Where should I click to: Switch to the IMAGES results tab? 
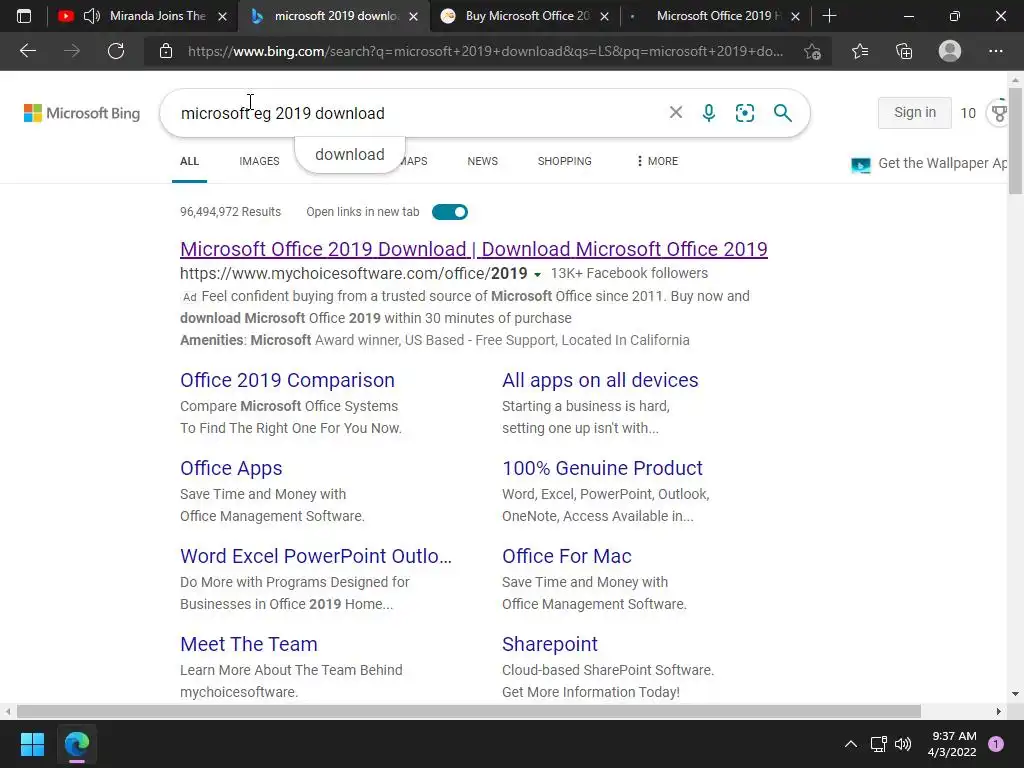(x=259, y=161)
